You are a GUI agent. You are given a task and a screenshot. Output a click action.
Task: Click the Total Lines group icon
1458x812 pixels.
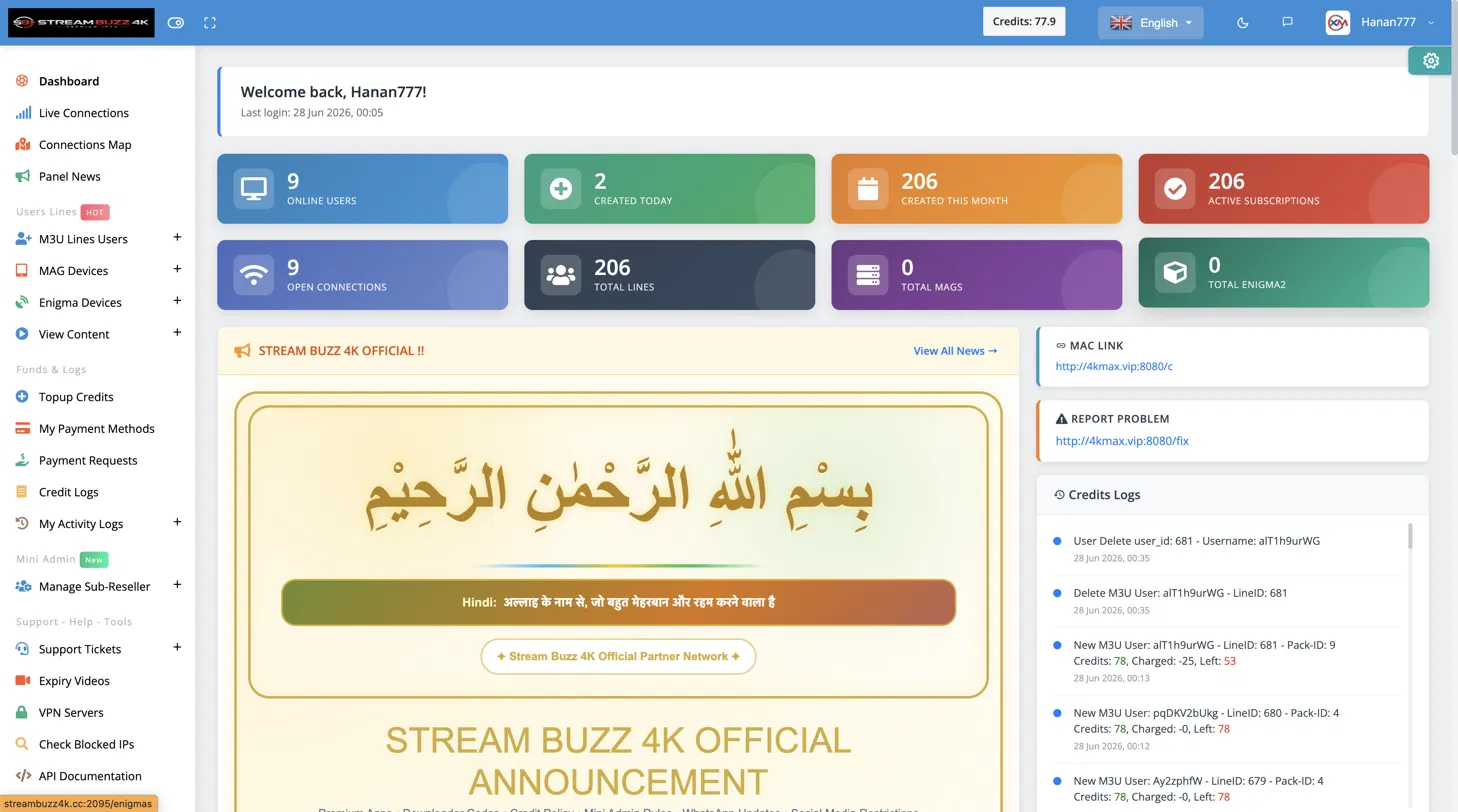pyautogui.click(x=561, y=275)
